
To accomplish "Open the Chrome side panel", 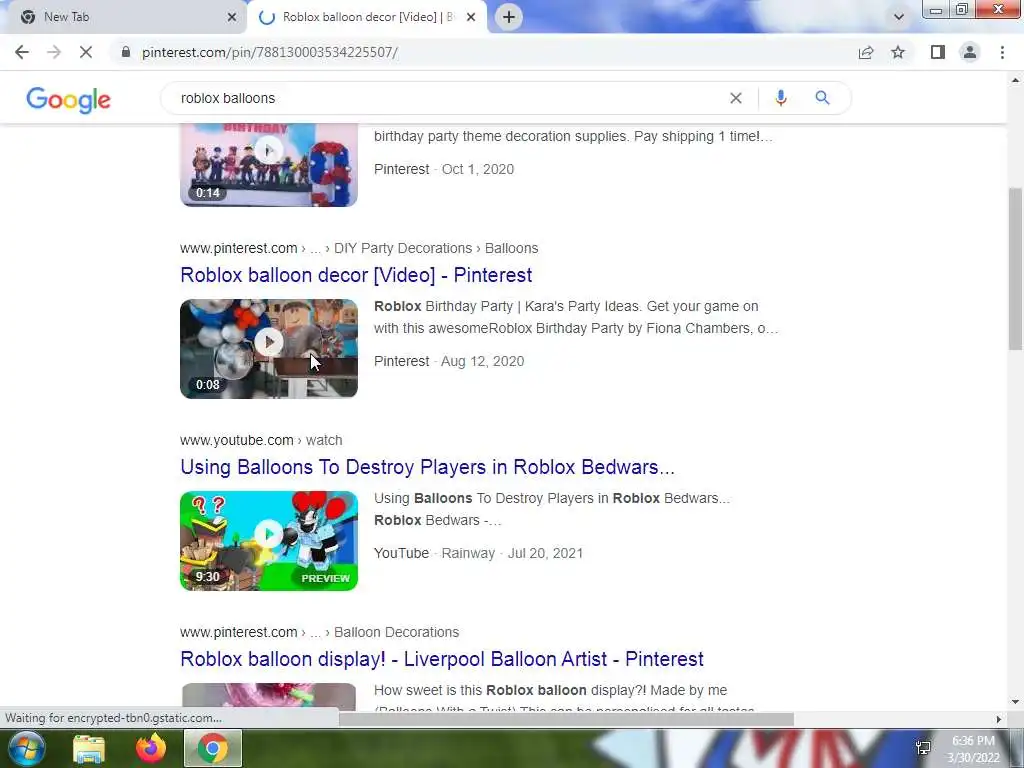I will coord(938,52).
